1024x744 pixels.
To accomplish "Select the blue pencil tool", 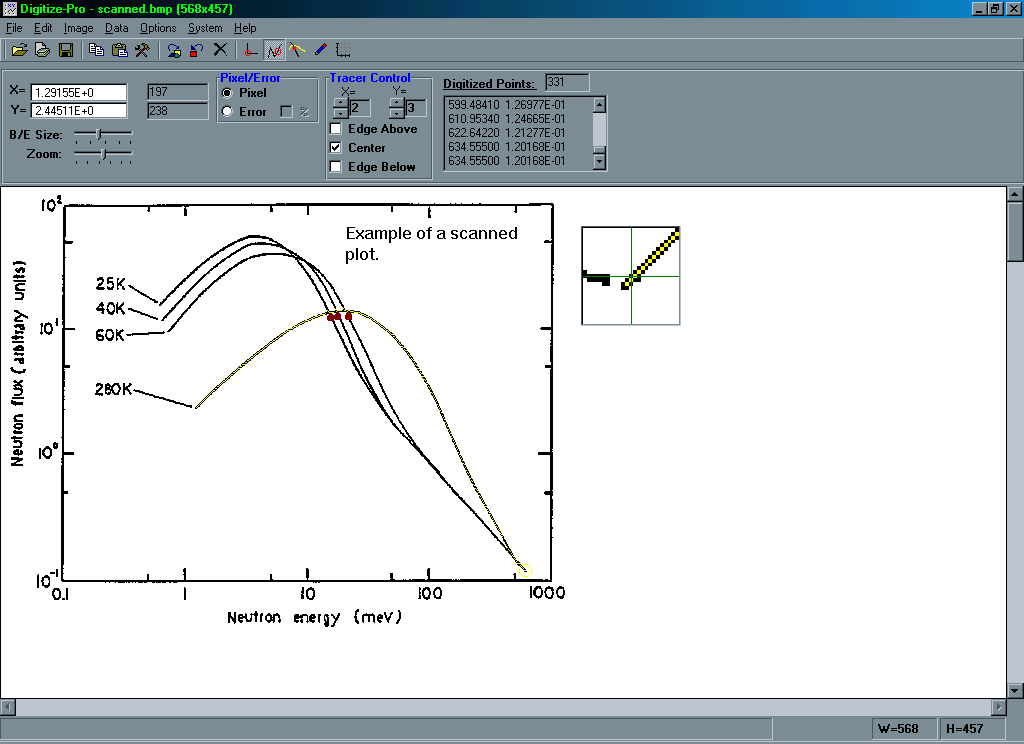I will tap(320, 49).
